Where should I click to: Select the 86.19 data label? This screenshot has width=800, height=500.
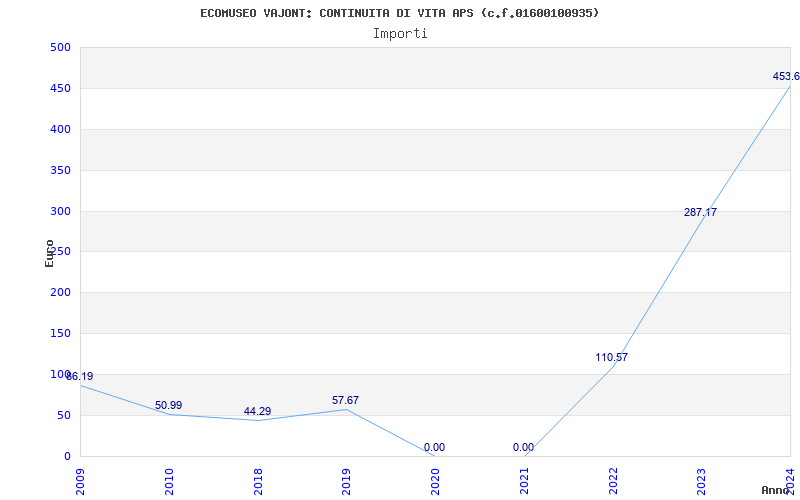(x=80, y=377)
